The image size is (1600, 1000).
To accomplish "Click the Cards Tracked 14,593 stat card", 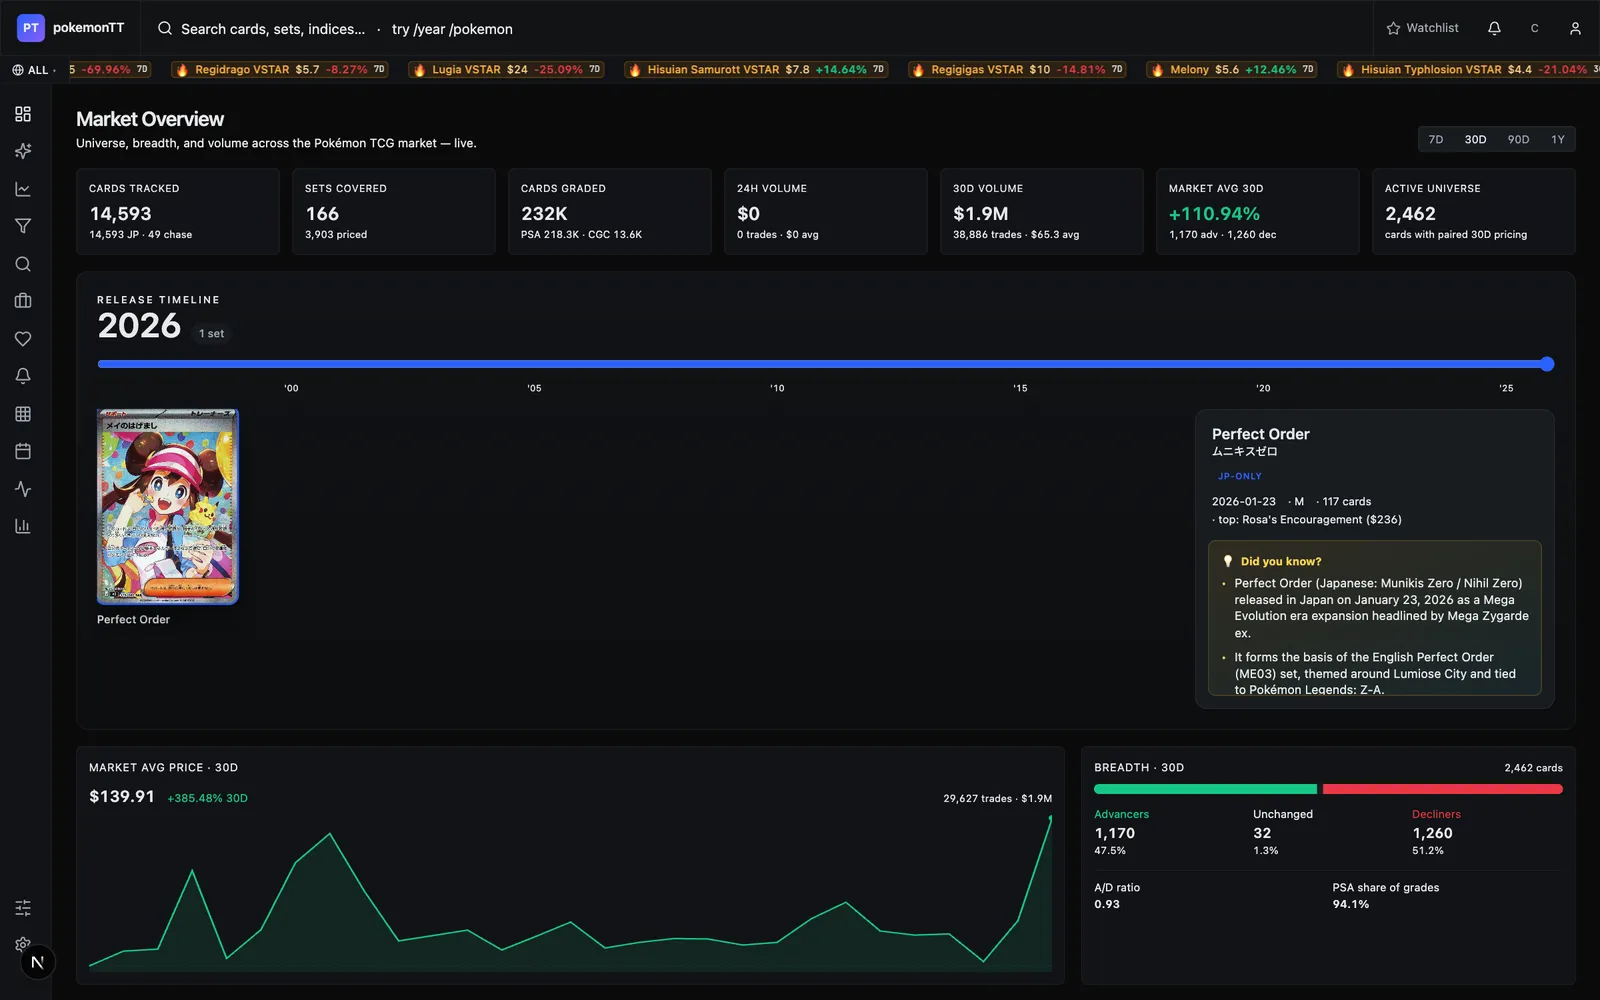I will [x=178, y=211].
